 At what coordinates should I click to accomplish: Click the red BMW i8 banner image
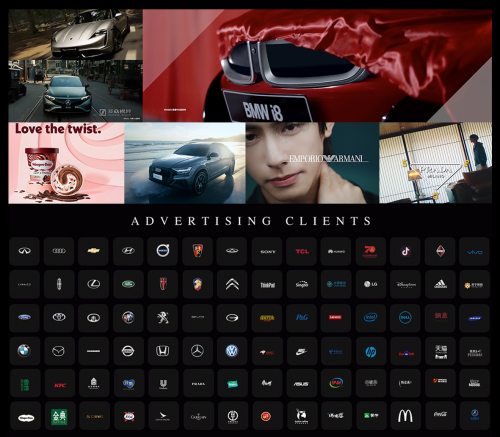(x=317, y=65)
